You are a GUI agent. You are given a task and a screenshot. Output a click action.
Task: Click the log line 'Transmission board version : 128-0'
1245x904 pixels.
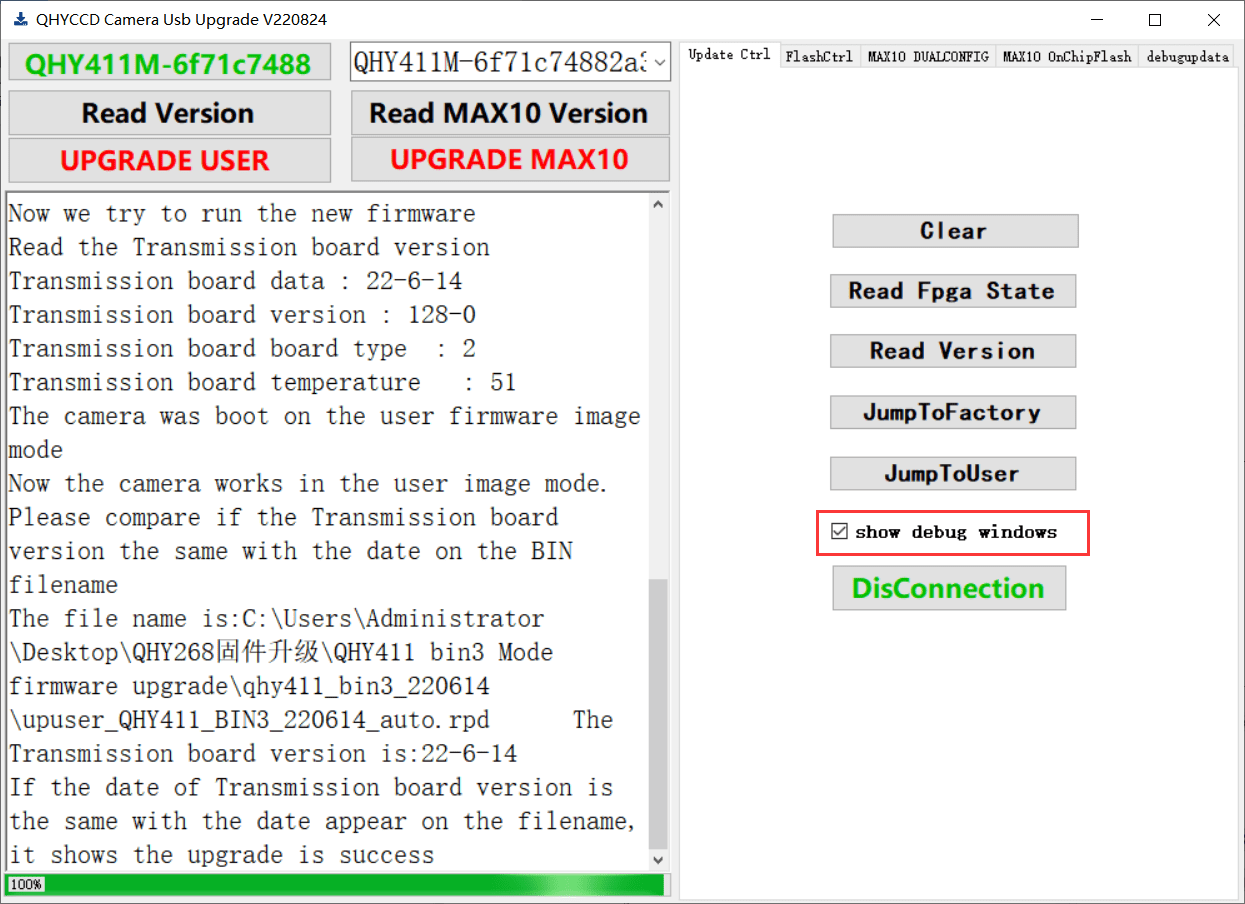243,315
